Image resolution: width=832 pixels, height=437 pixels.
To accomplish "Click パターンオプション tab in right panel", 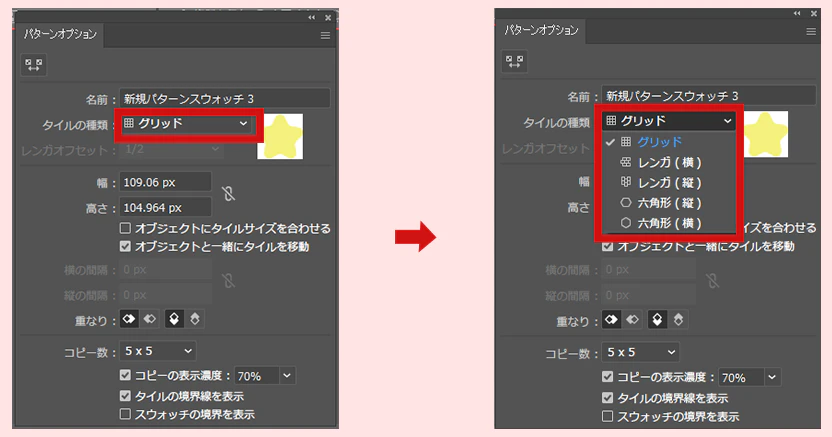I will (541, 31).
